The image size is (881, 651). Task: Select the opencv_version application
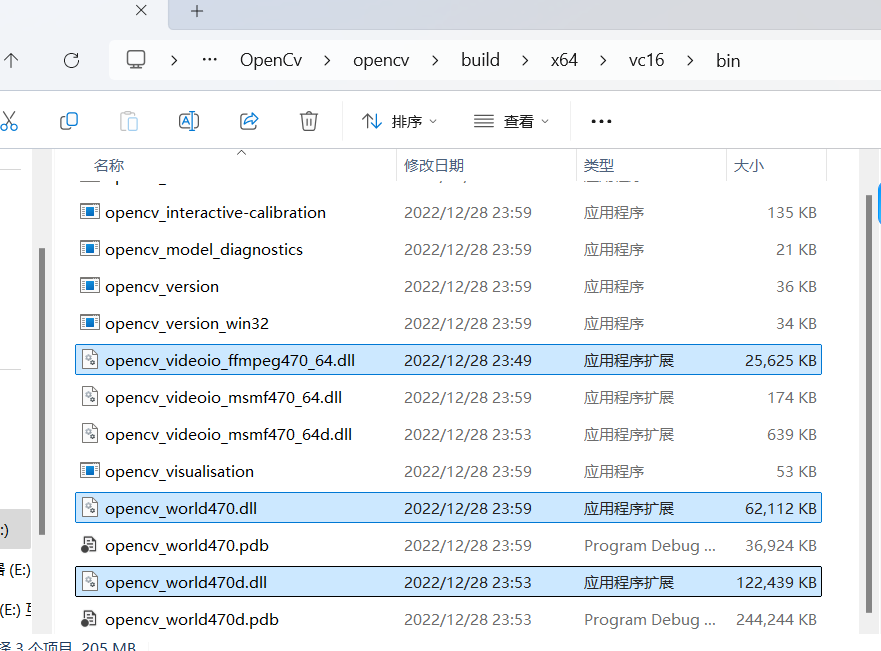tap(448, 286)
